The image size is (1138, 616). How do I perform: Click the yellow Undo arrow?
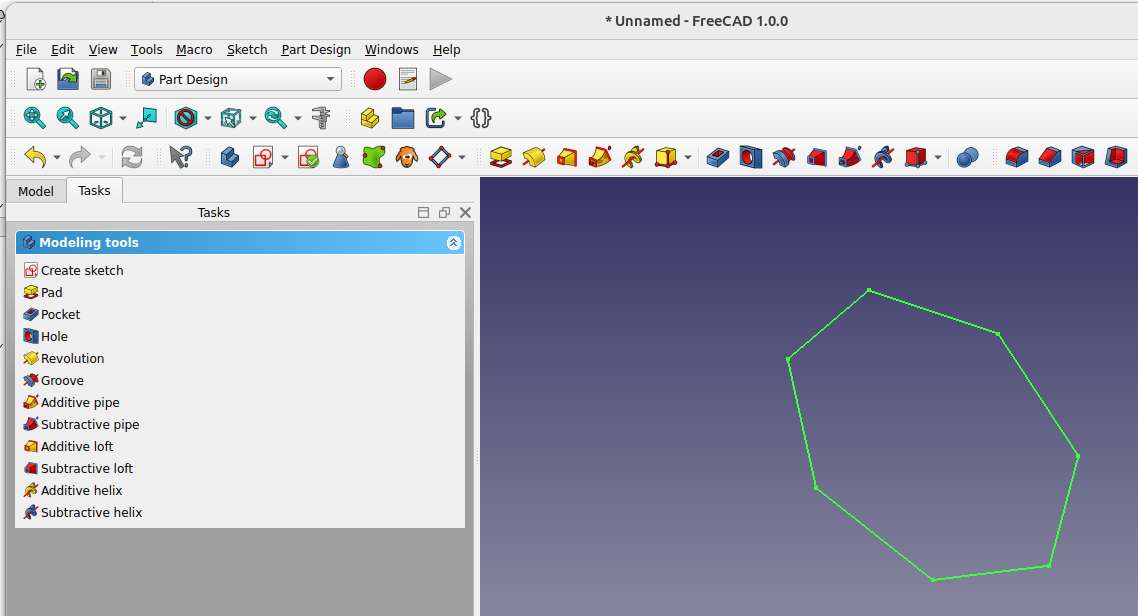35,157
